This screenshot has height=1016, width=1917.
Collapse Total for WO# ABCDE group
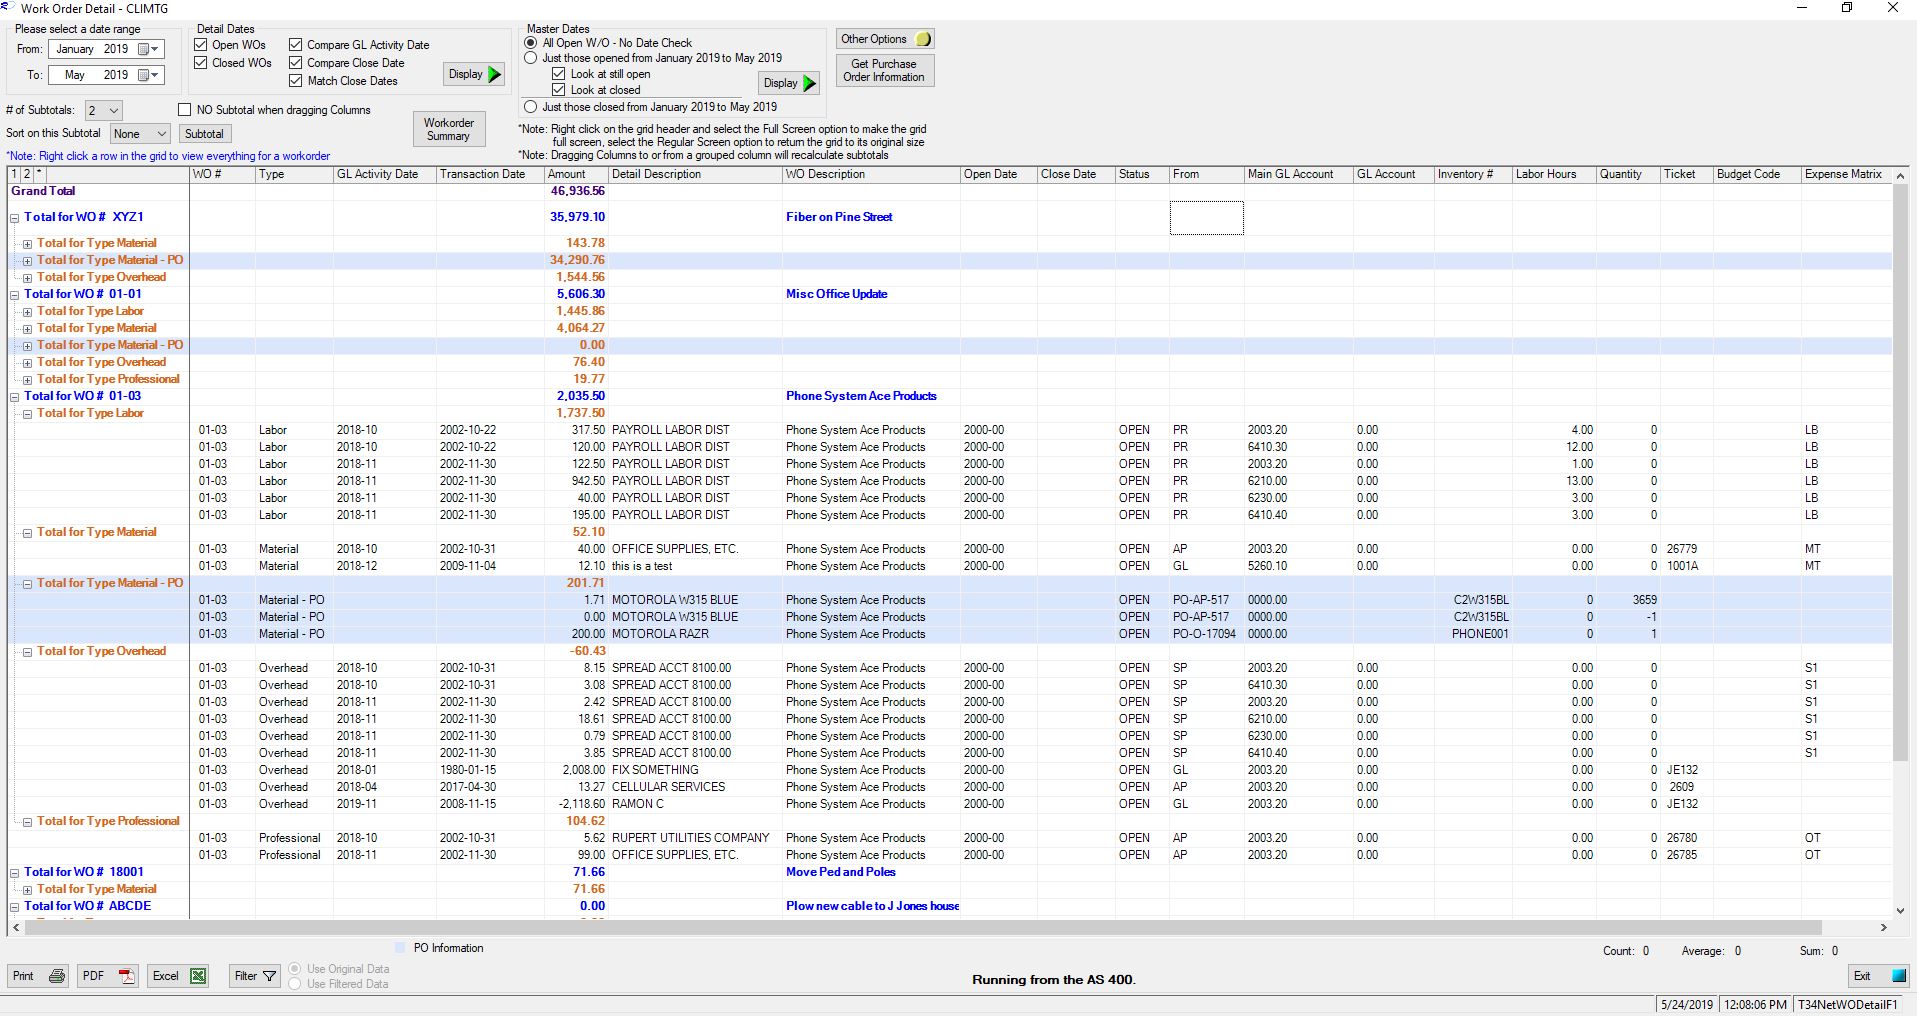pyautogui.click(x=15, y=907)
